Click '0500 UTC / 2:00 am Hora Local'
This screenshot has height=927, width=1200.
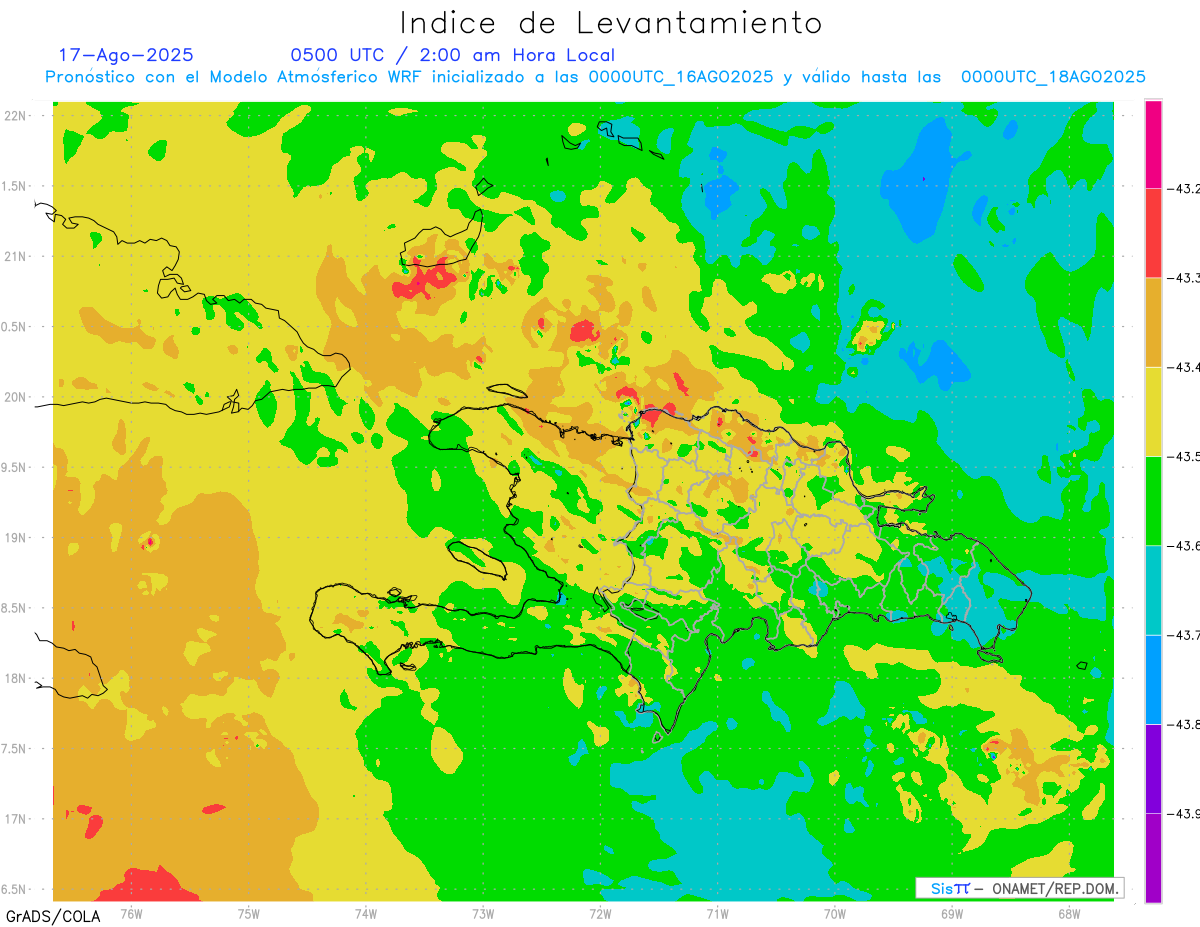[452, 55]
